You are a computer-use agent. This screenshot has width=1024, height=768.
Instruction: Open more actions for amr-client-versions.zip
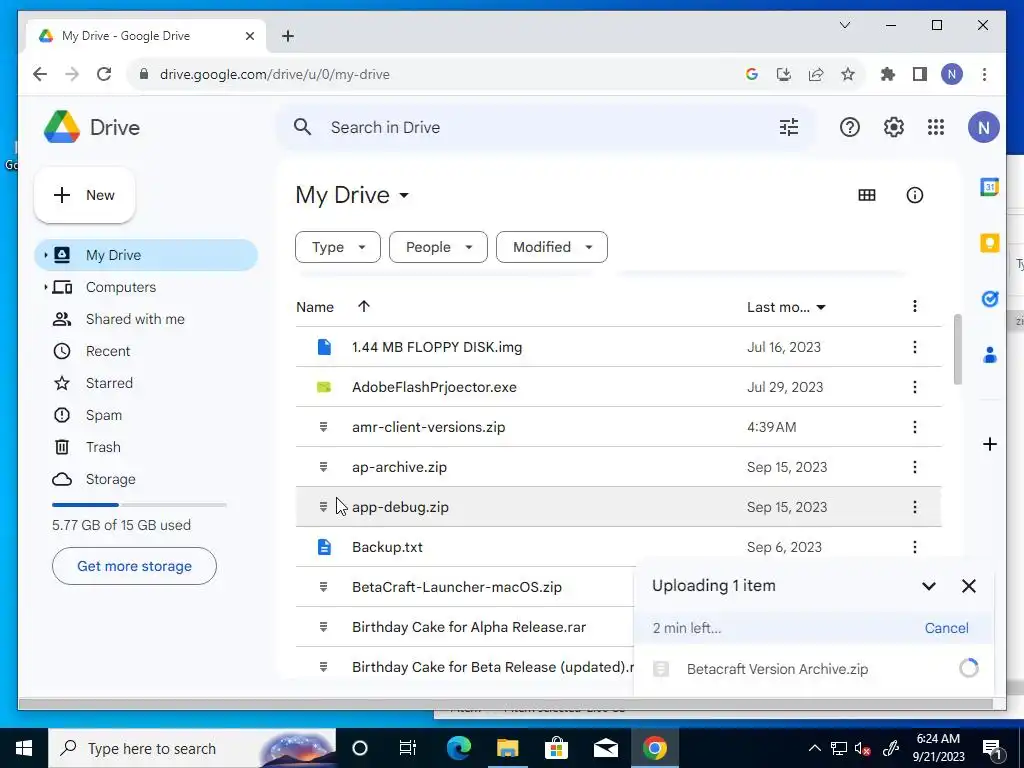pos(914,427)
